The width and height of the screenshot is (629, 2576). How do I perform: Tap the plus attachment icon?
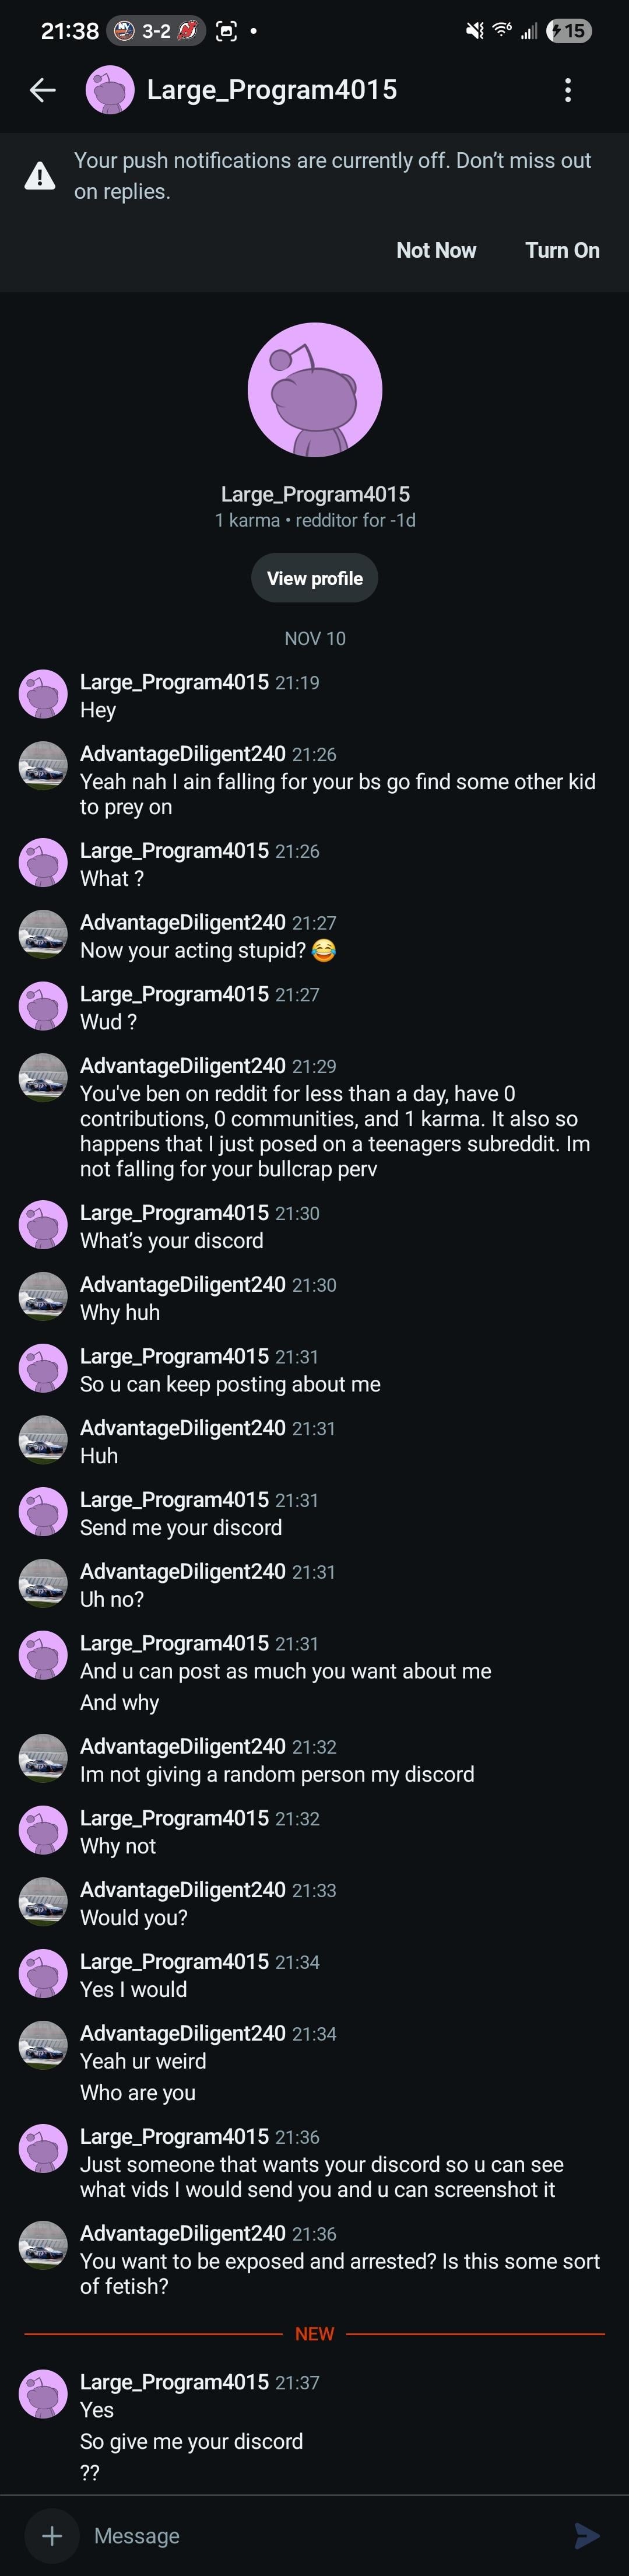tap(52, 2535)
